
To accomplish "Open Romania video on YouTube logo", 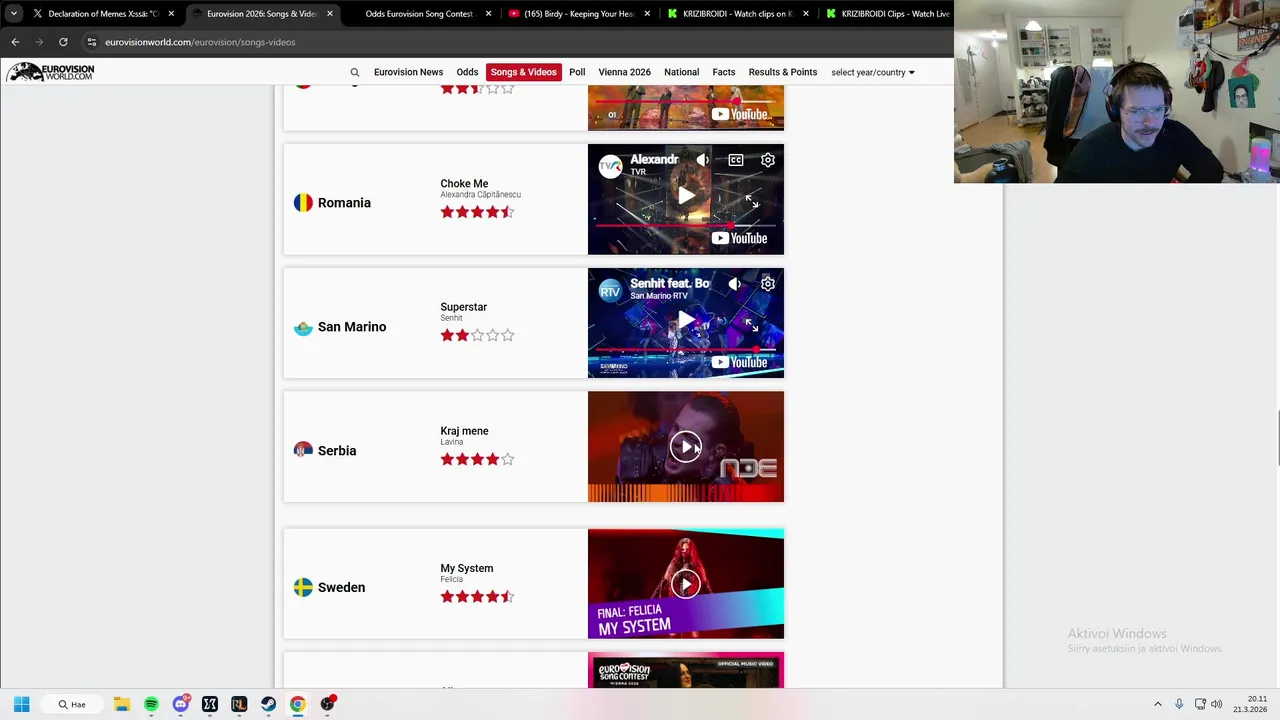I will pos(741,238).
